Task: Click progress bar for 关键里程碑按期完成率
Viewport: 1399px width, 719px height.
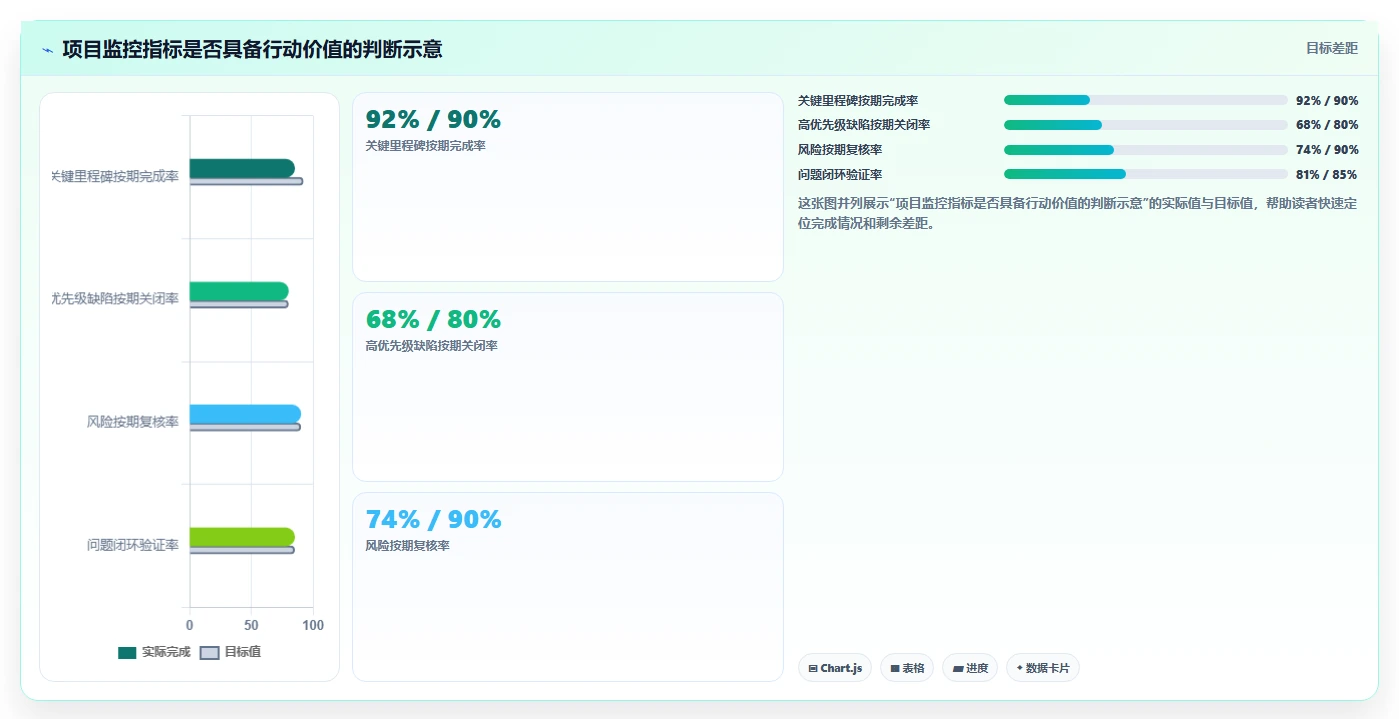Action: [1146, 100]
